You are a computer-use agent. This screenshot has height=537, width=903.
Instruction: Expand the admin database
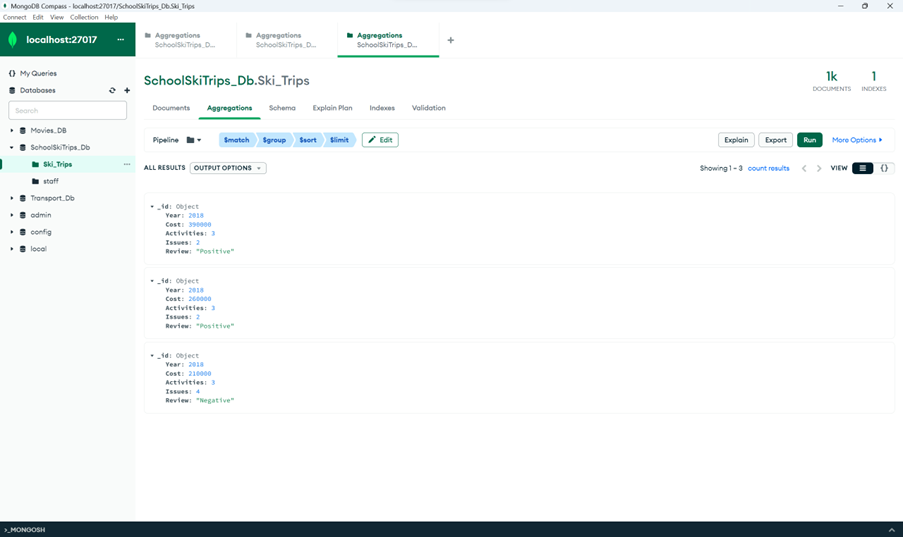point(12,215)
